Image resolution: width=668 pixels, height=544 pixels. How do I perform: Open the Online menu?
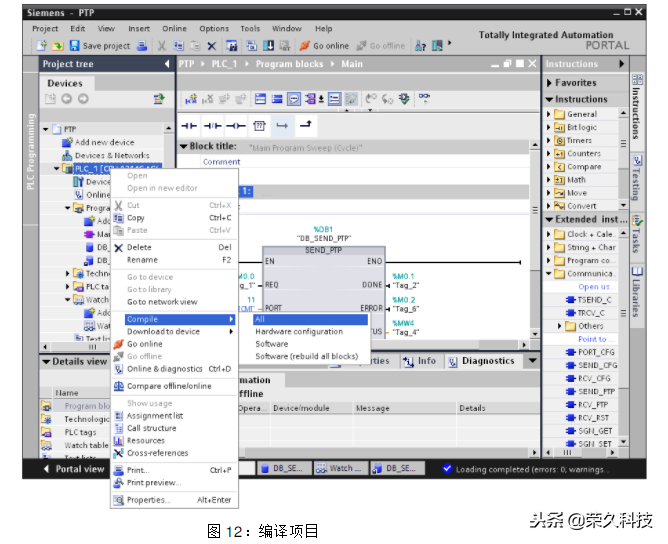[x=174, y=29]
